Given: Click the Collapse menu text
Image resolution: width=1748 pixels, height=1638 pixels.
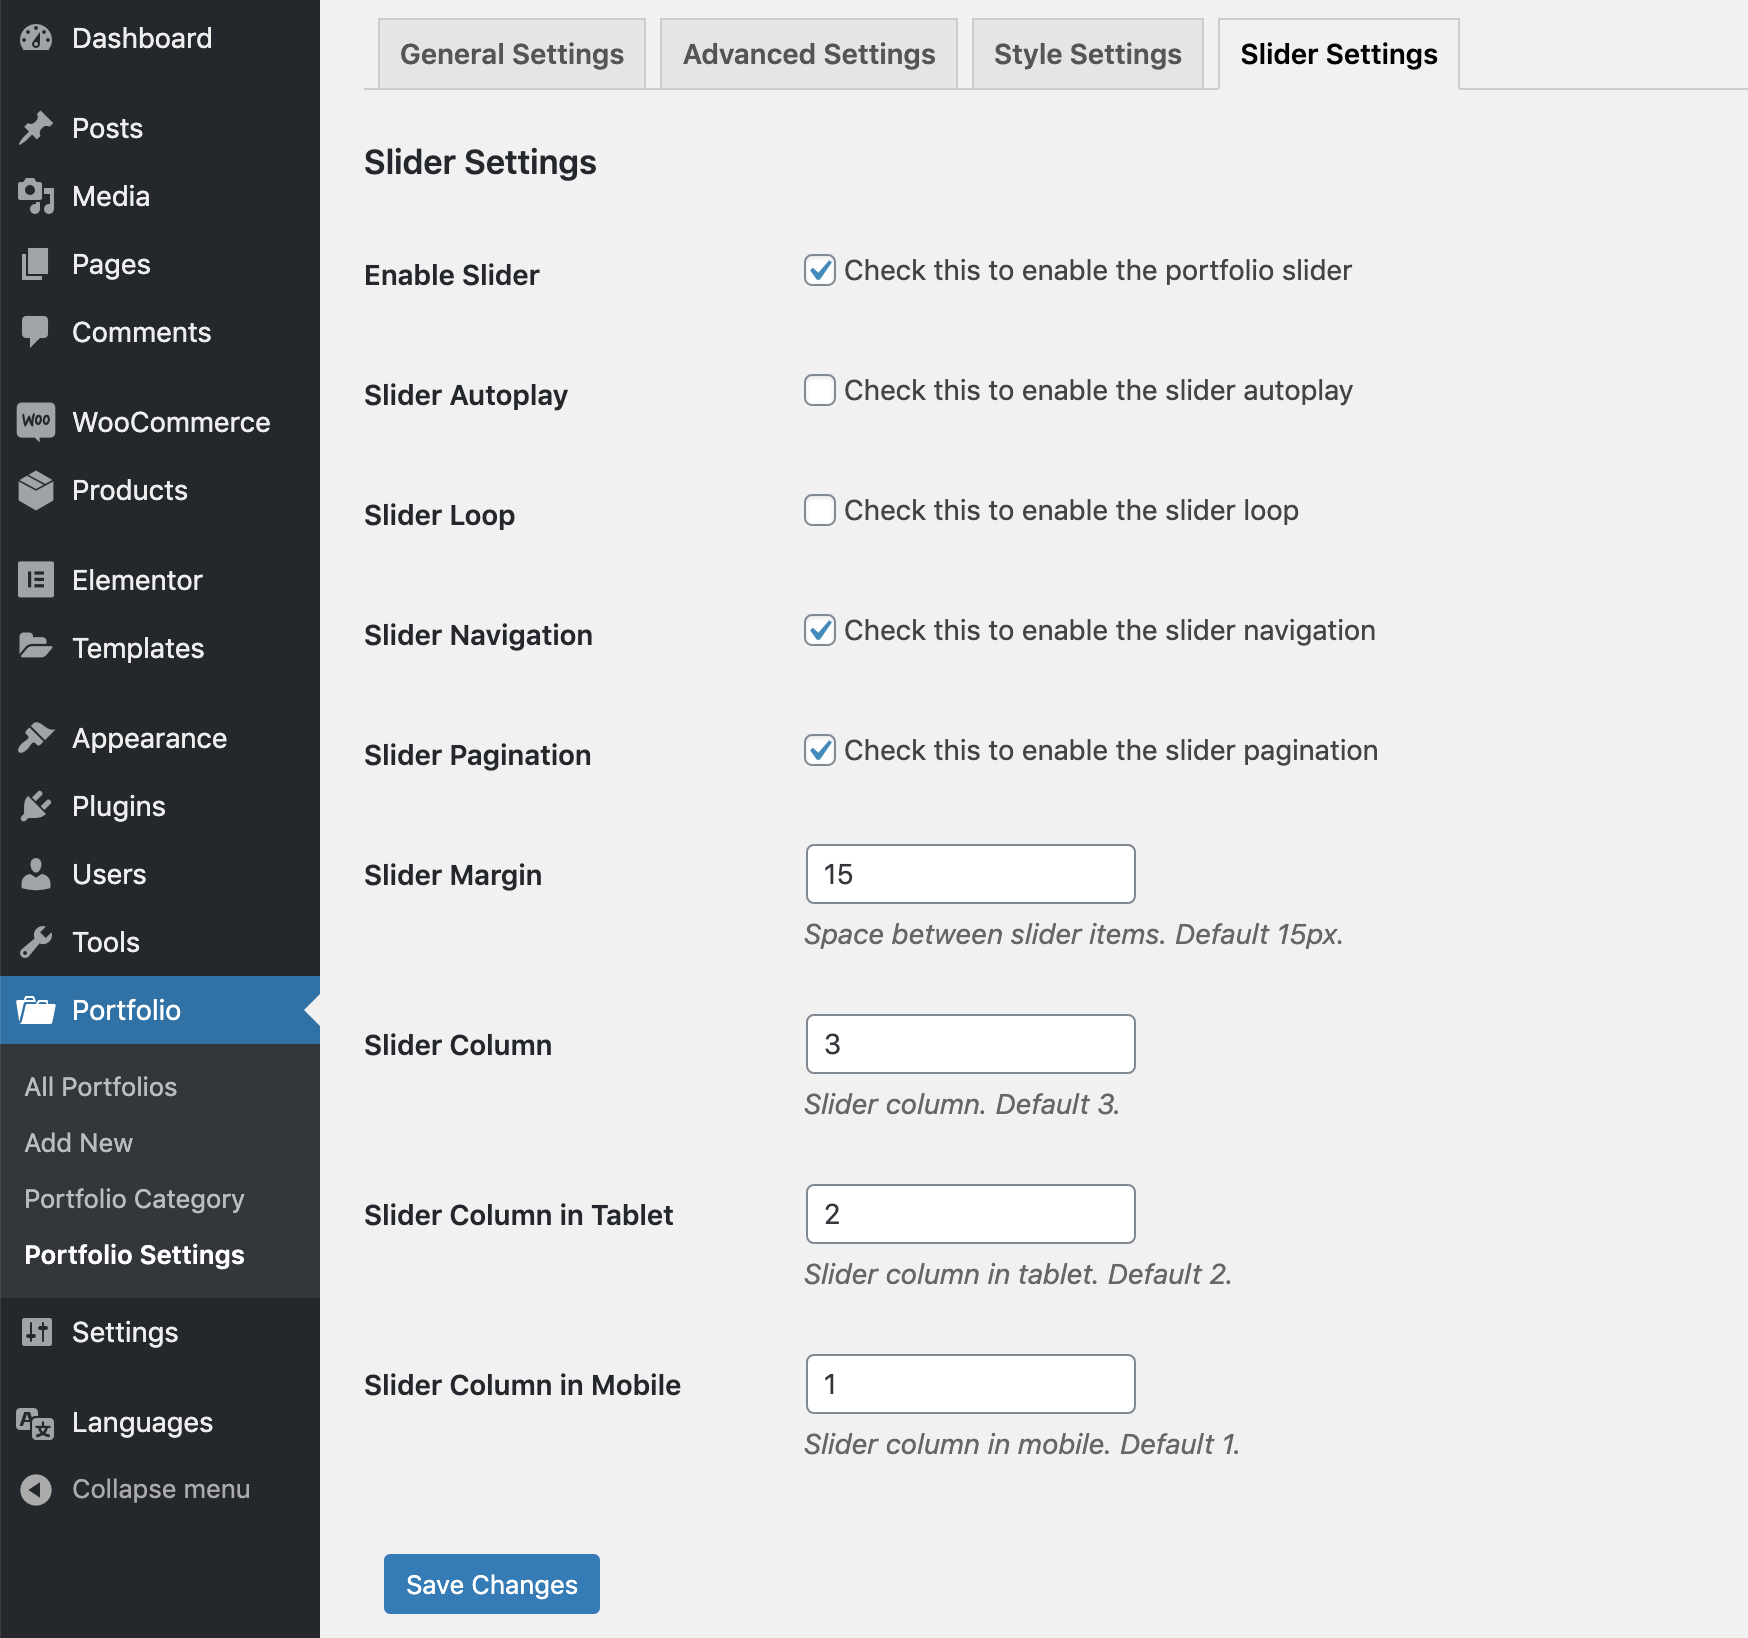Looking at the screenshot, I should pos(161,1489).
